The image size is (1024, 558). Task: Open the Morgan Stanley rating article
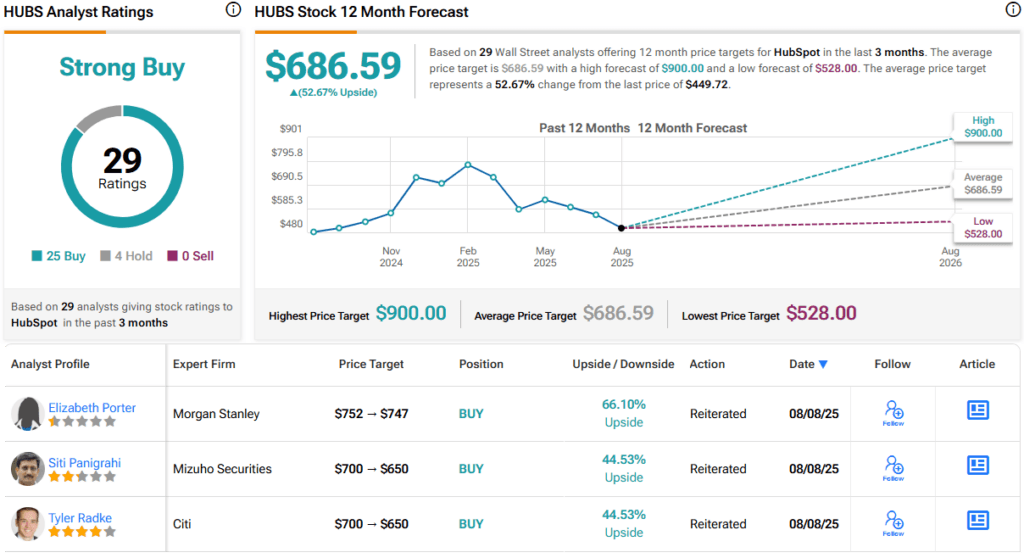[978, 410]
